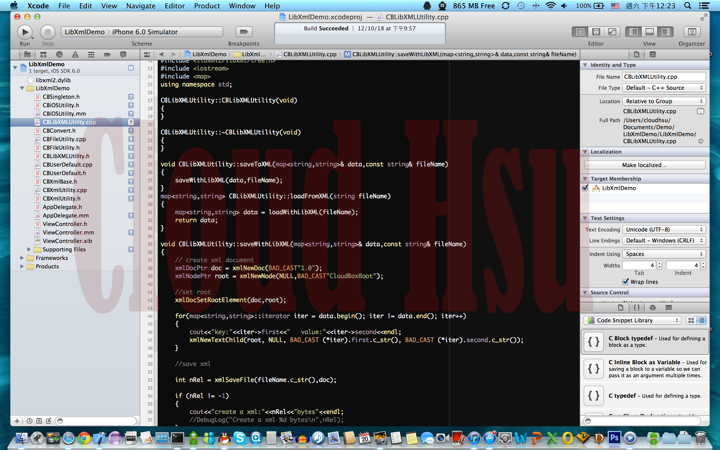Show the Code Snippet library braces icon
The height and width of the screenshot is (450, 720).
pyautogui.click(x=636, y=308)
